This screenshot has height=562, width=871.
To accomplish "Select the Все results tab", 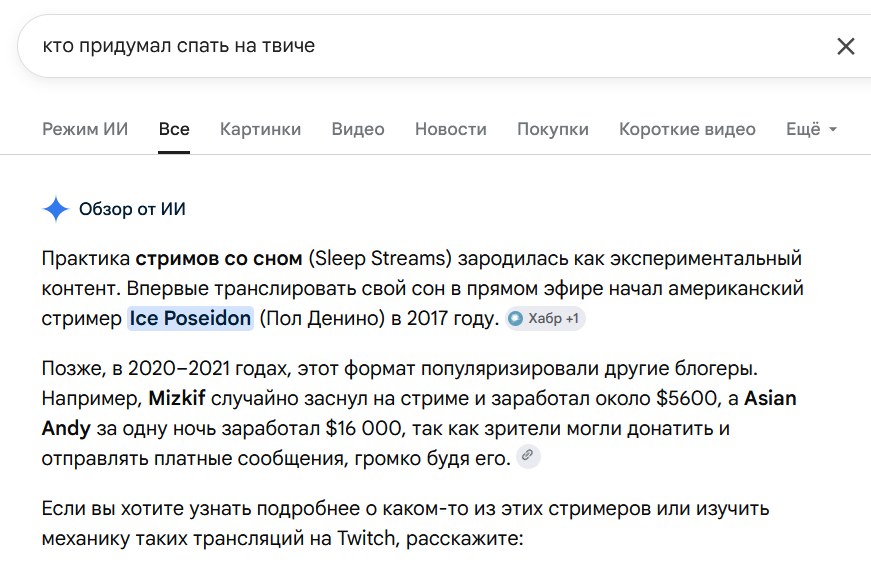I will [174, 129].
